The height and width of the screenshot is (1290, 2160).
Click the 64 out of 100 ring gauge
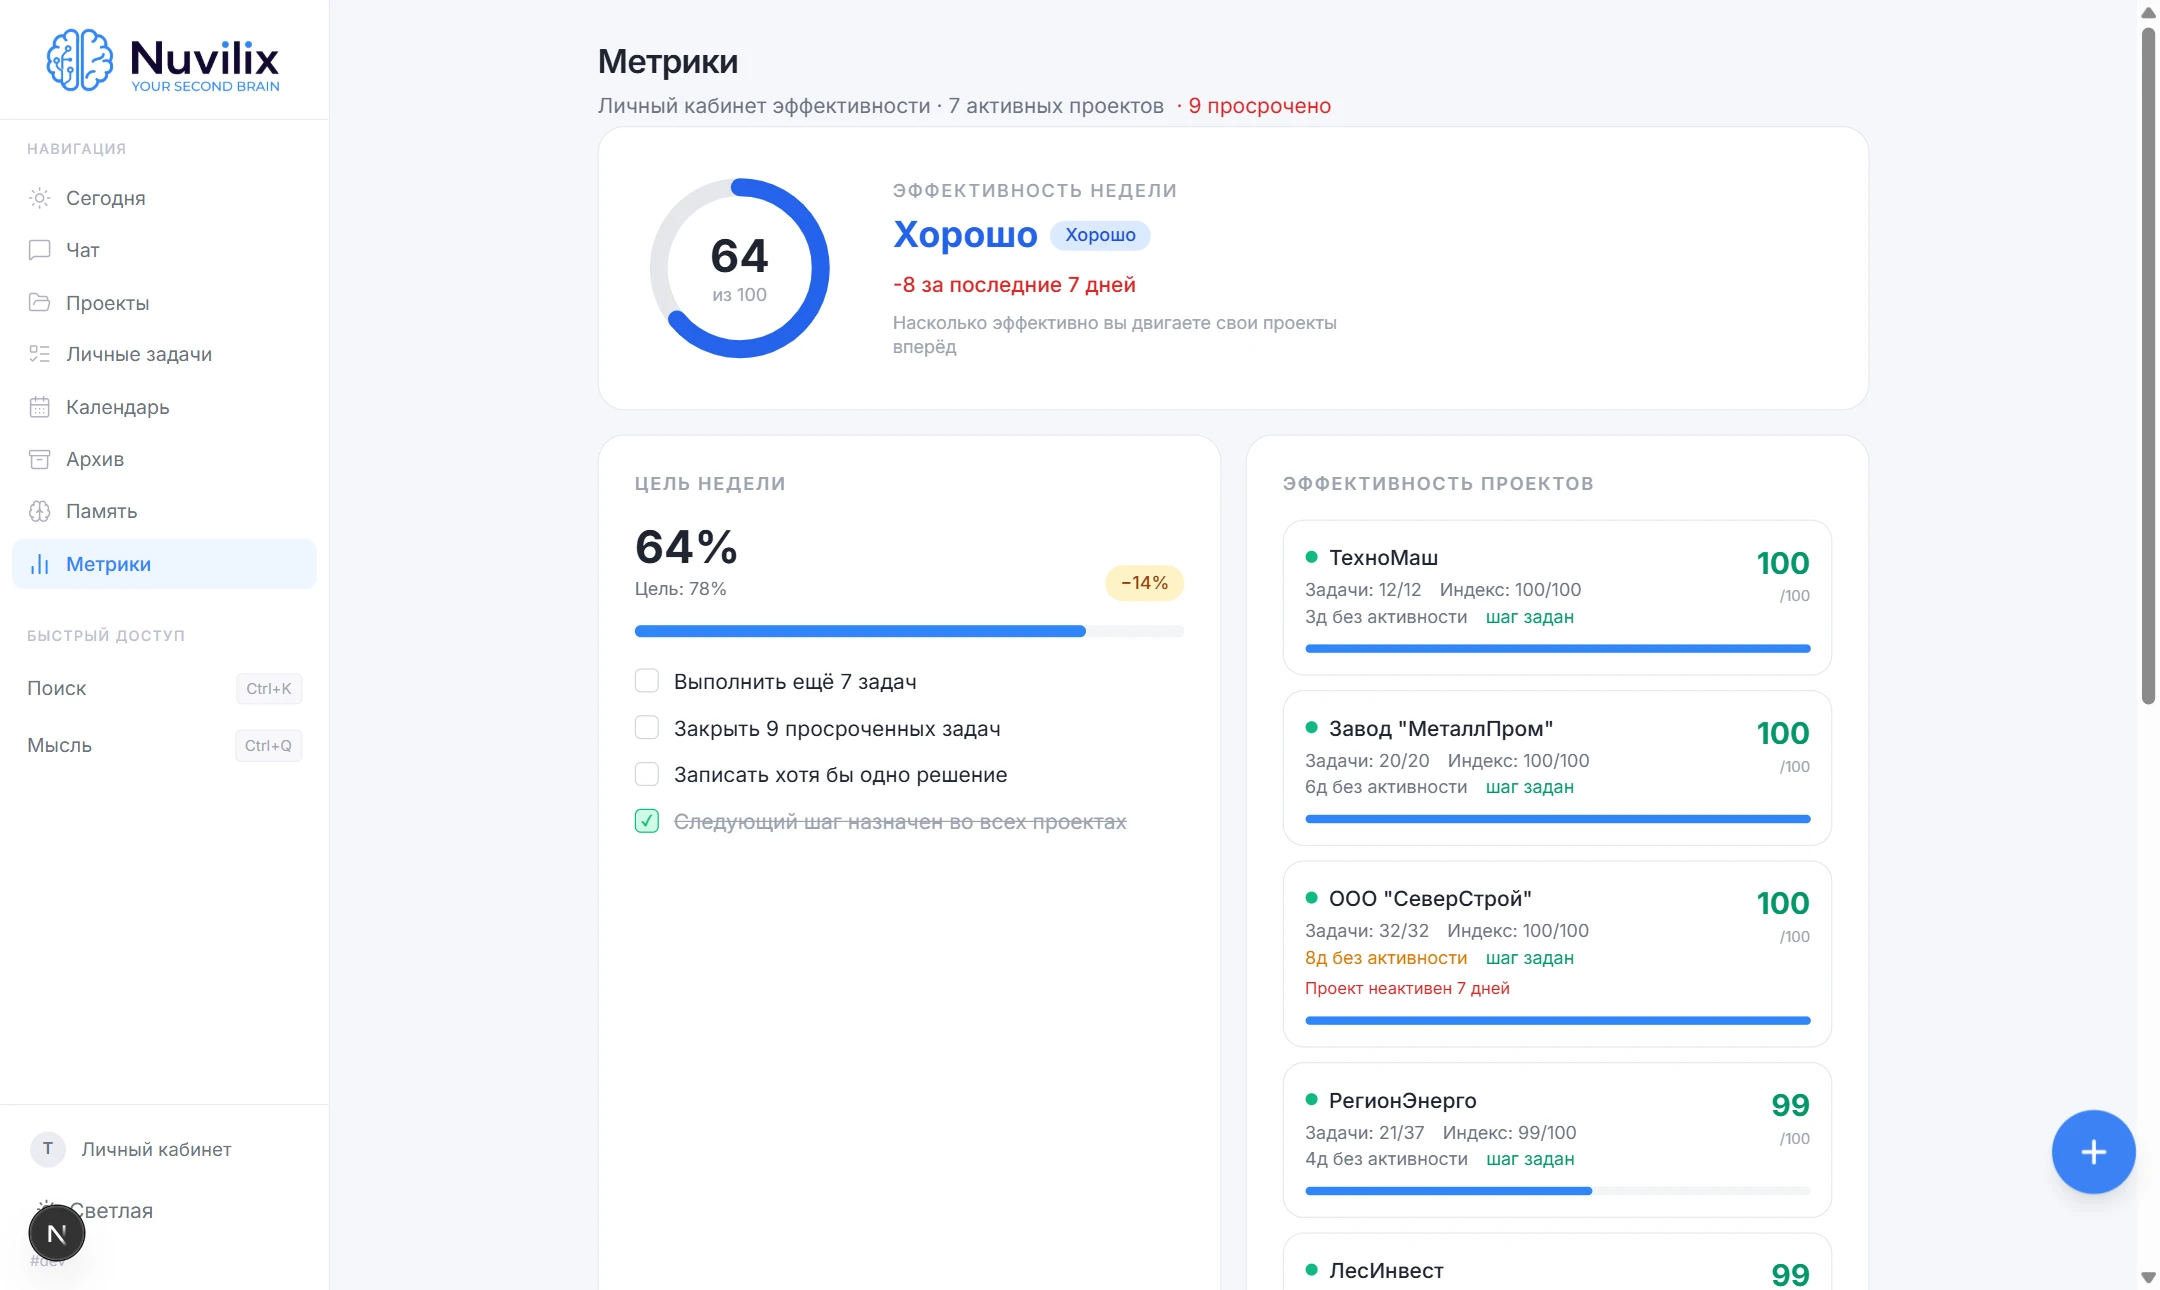739,268
